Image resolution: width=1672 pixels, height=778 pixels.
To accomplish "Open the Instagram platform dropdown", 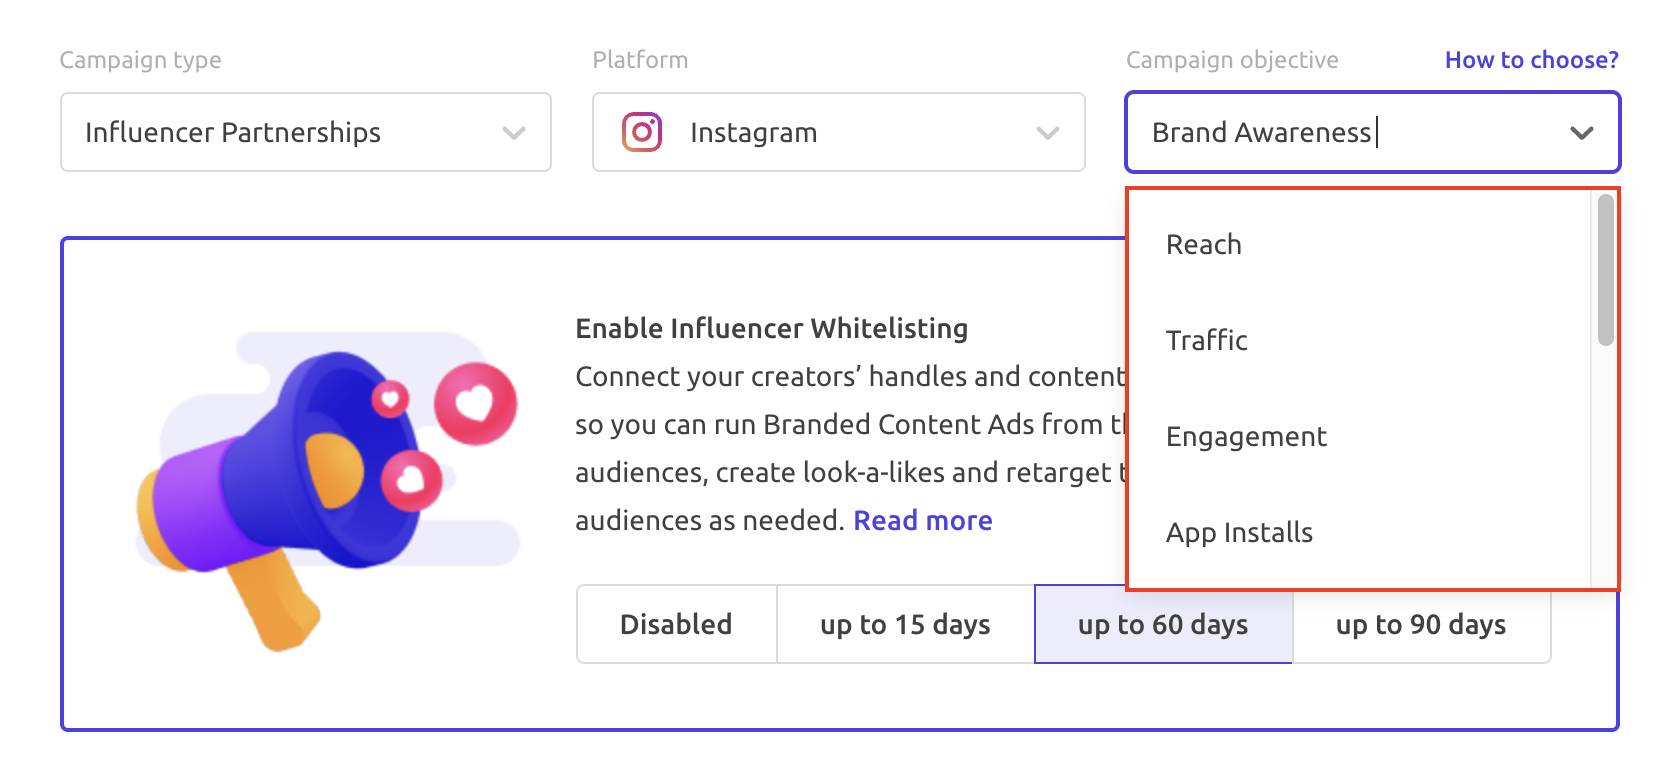I will [839, 132].
